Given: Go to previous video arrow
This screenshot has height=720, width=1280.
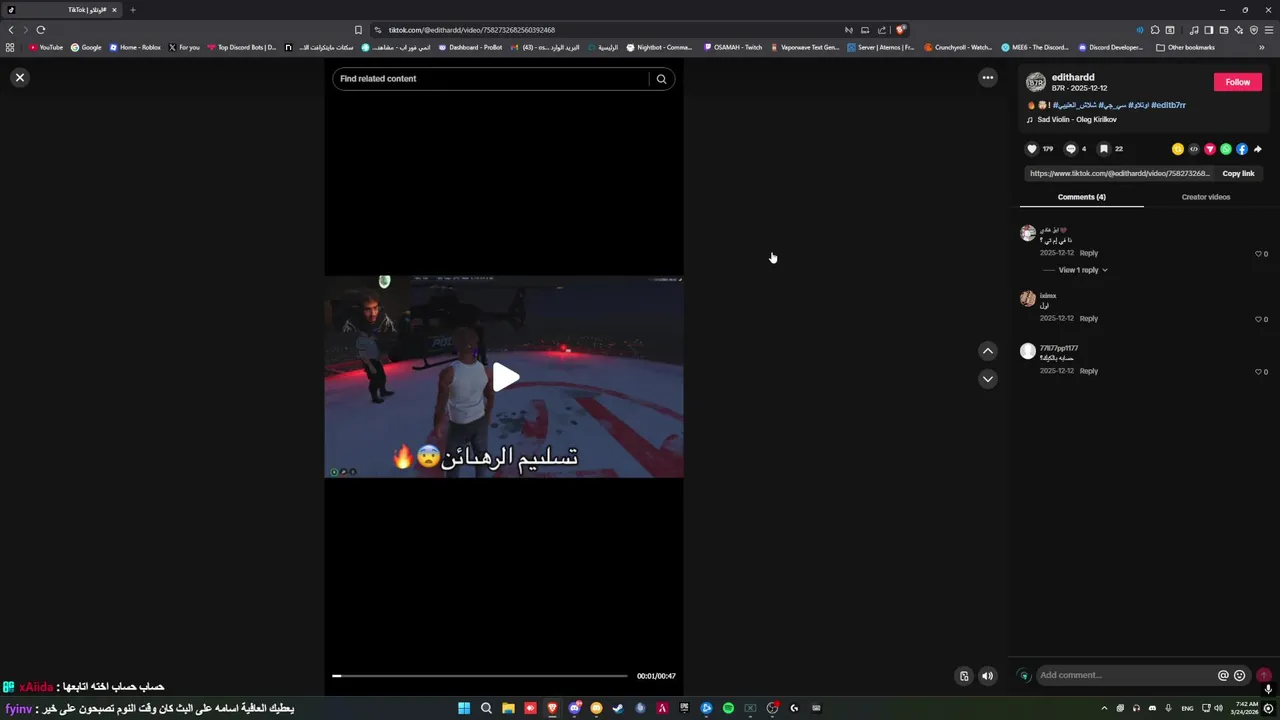Looking at the screenshot, I should (x=988, y=351).
